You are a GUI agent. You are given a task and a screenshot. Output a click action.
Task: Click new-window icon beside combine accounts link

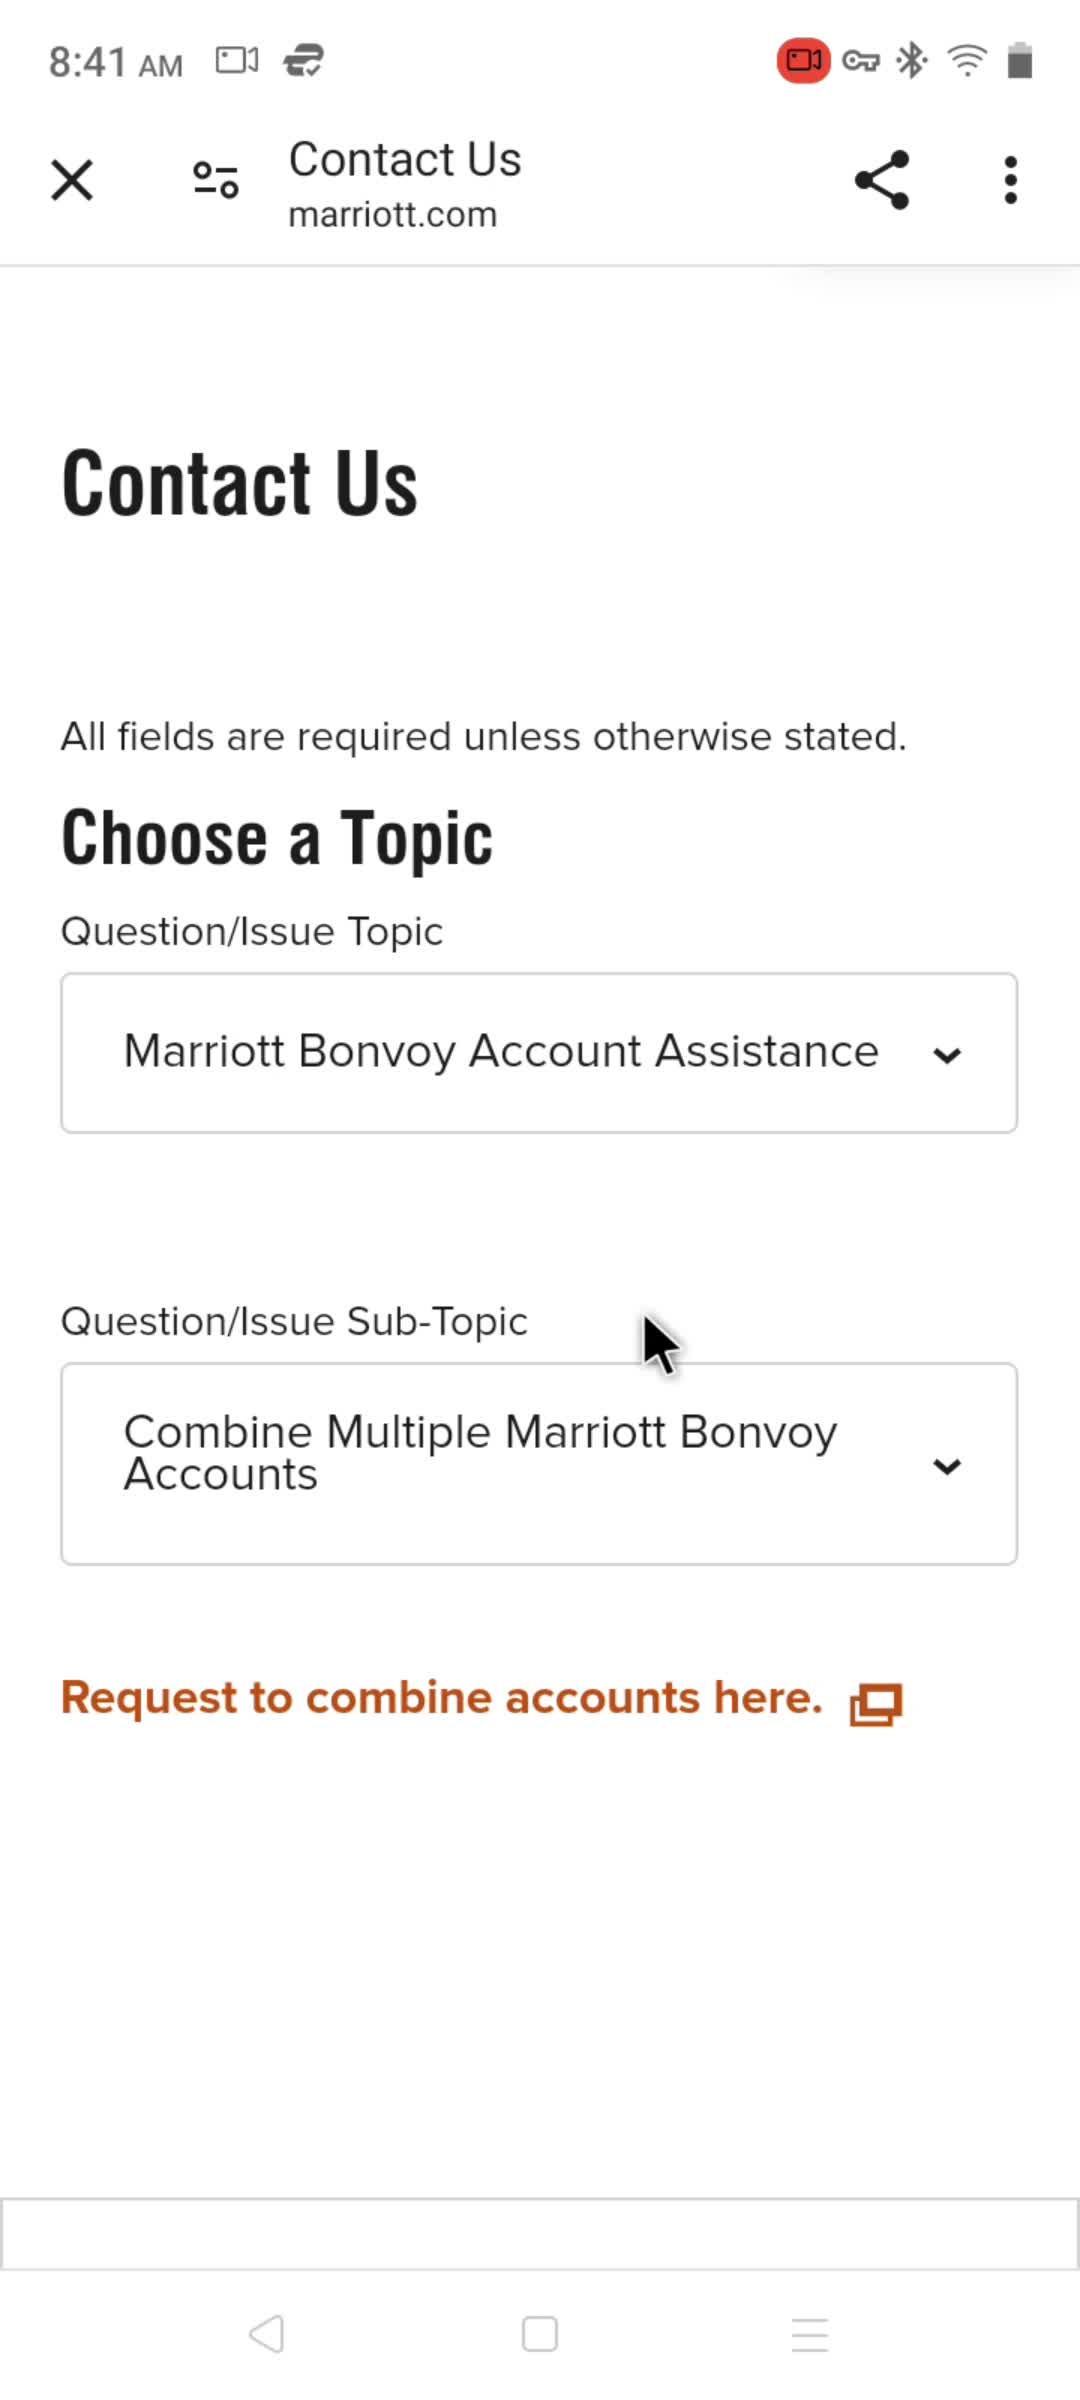(x=876, y=1704)
